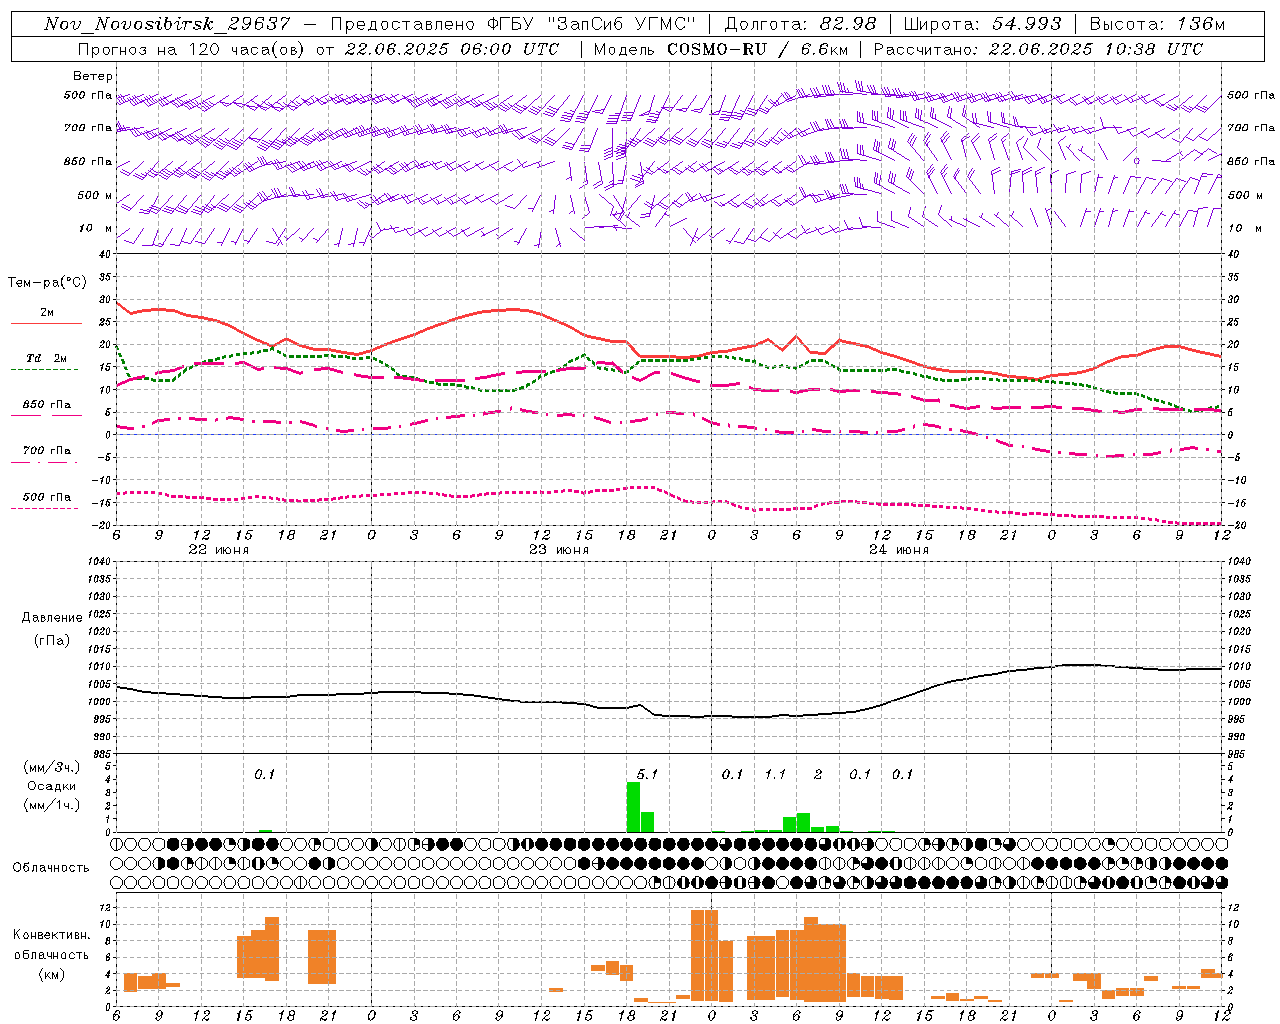Image resolution: width=1280 pixels, height=1024 pixels.
Task: Click the 23 июня date label
Action: pyautogui.click(x=559, y=550)
